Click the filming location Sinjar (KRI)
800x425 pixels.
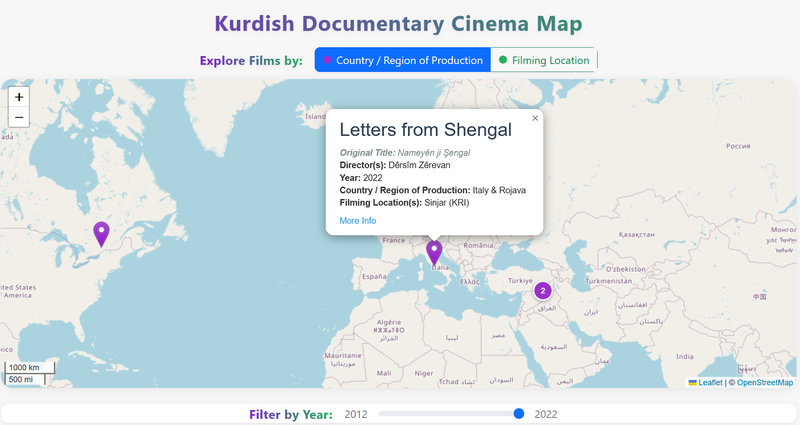(x=446, y=203)
